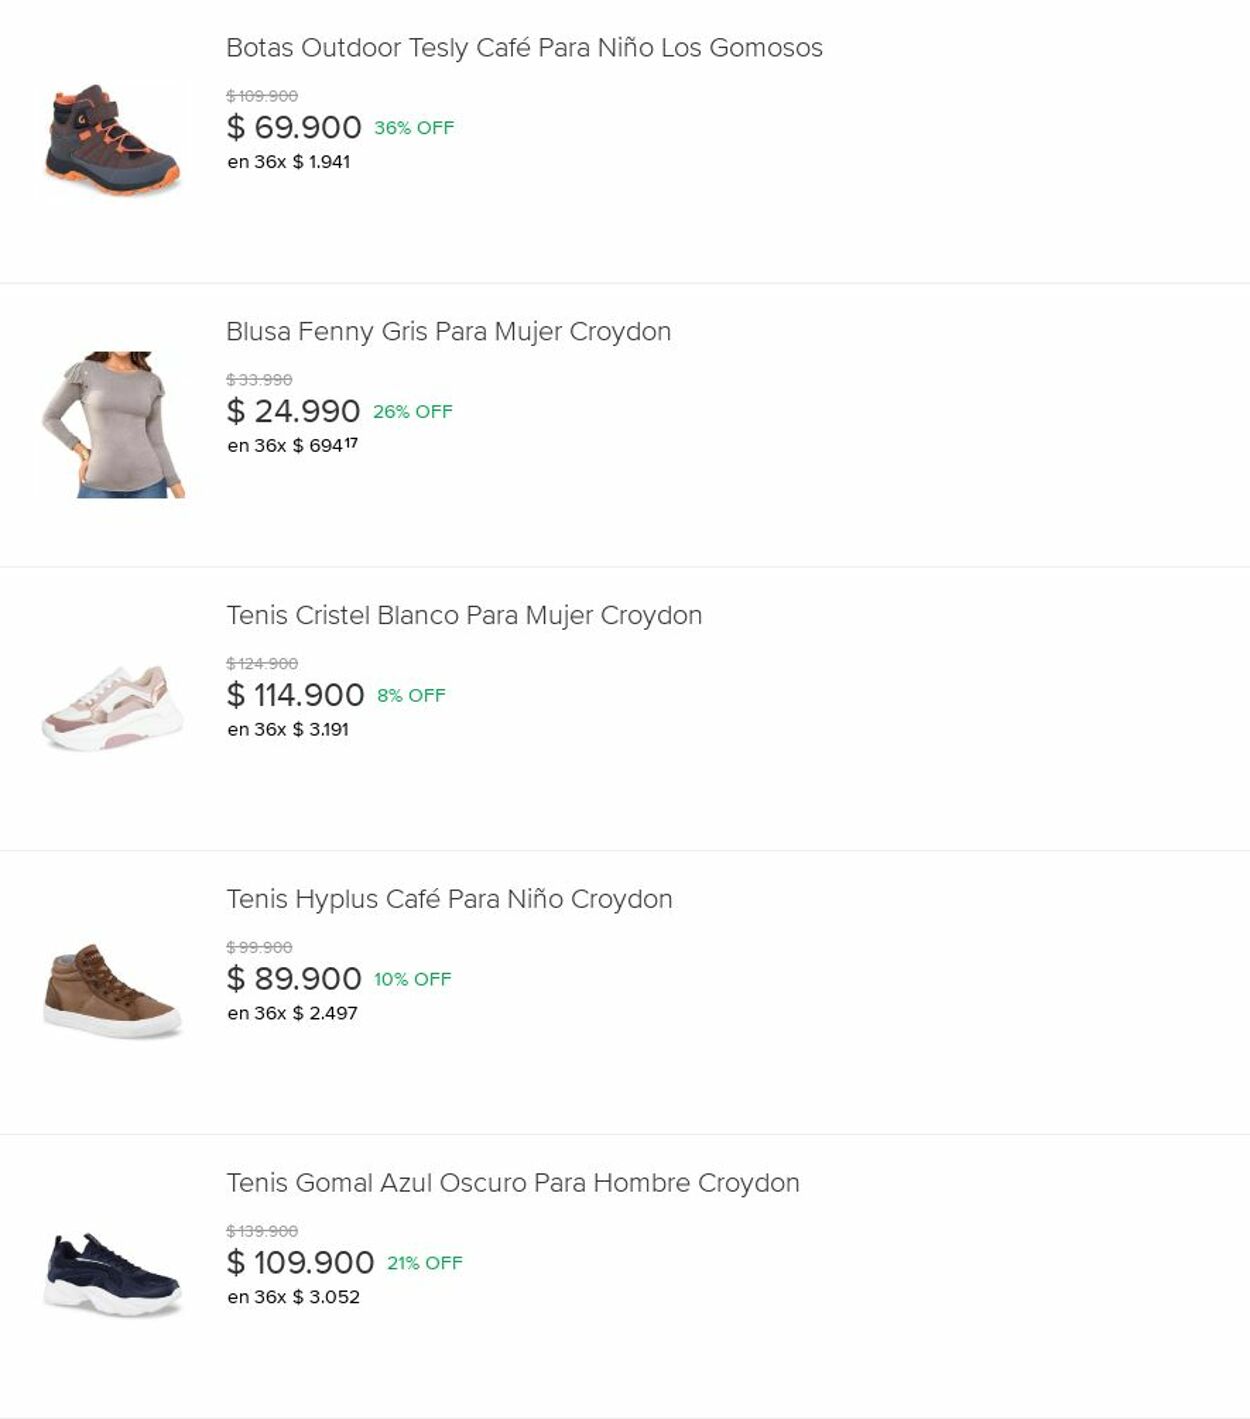This screenshot has height=1419, width=1250.
Task: Click the installment text en 36x $ 2.497
Action: 292,1013
